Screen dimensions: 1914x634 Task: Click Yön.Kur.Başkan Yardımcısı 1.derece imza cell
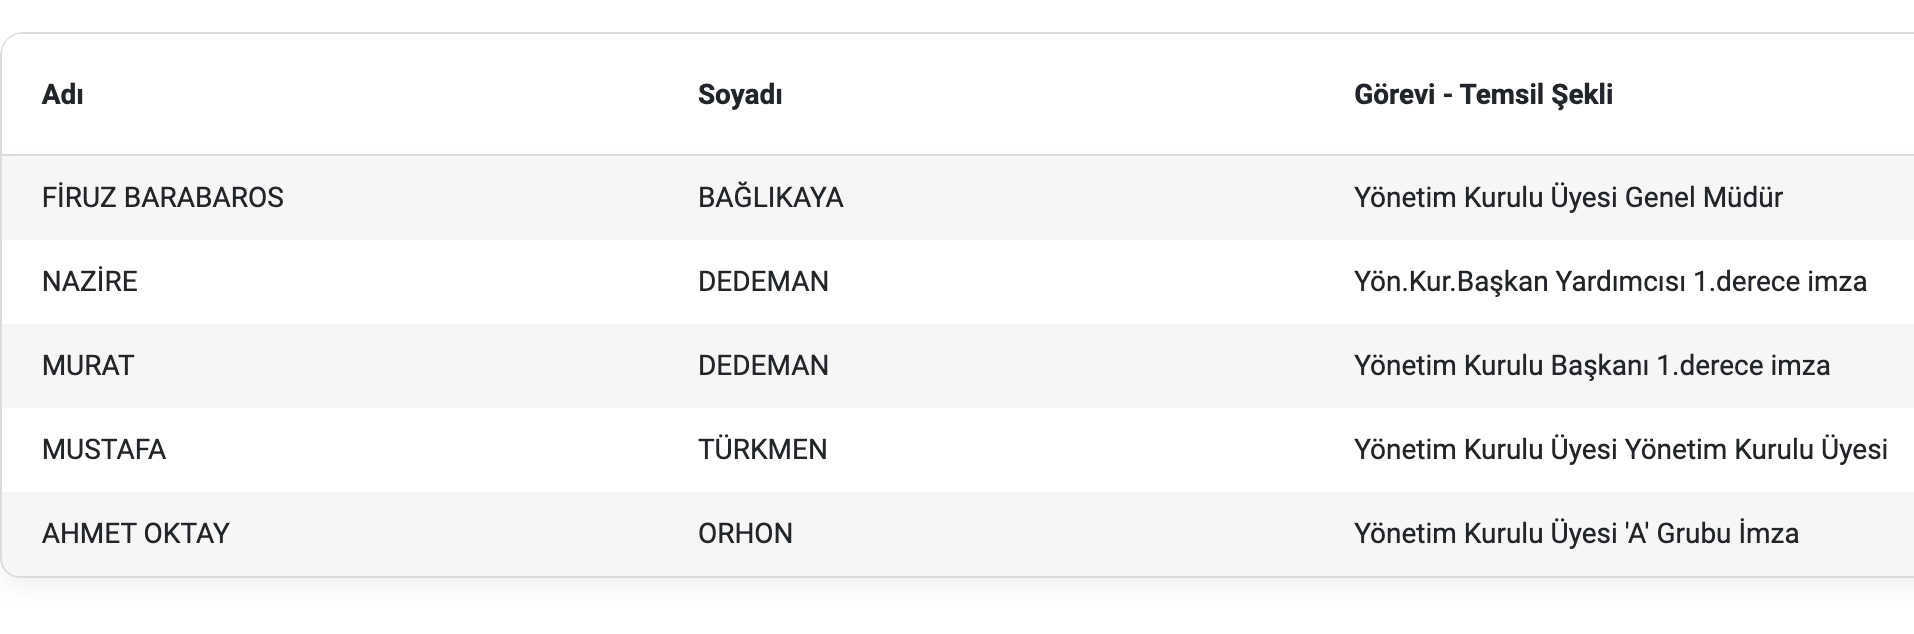[1610, 281]
